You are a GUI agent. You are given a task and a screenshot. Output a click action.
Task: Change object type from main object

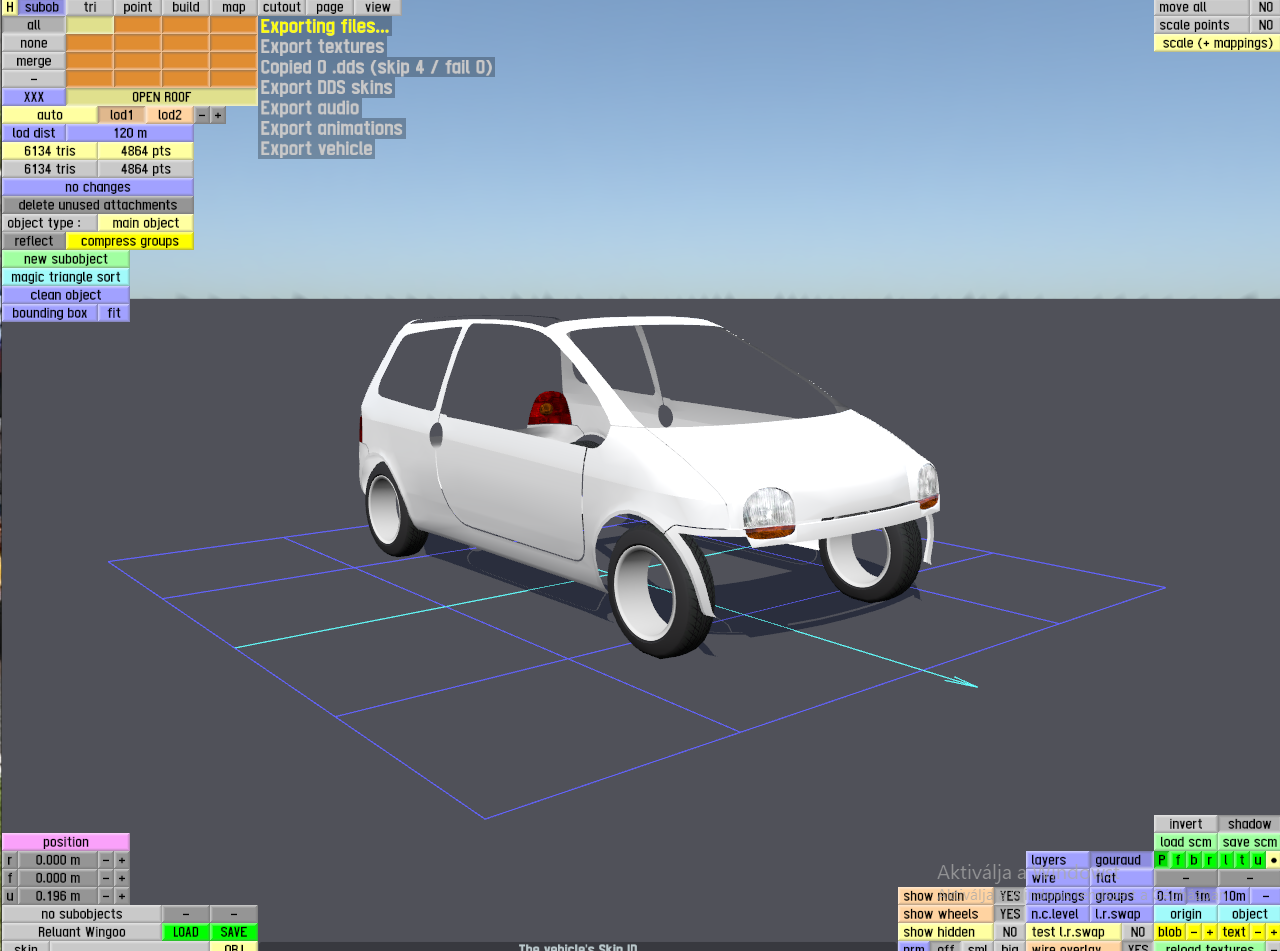click(x=146, y=223)
